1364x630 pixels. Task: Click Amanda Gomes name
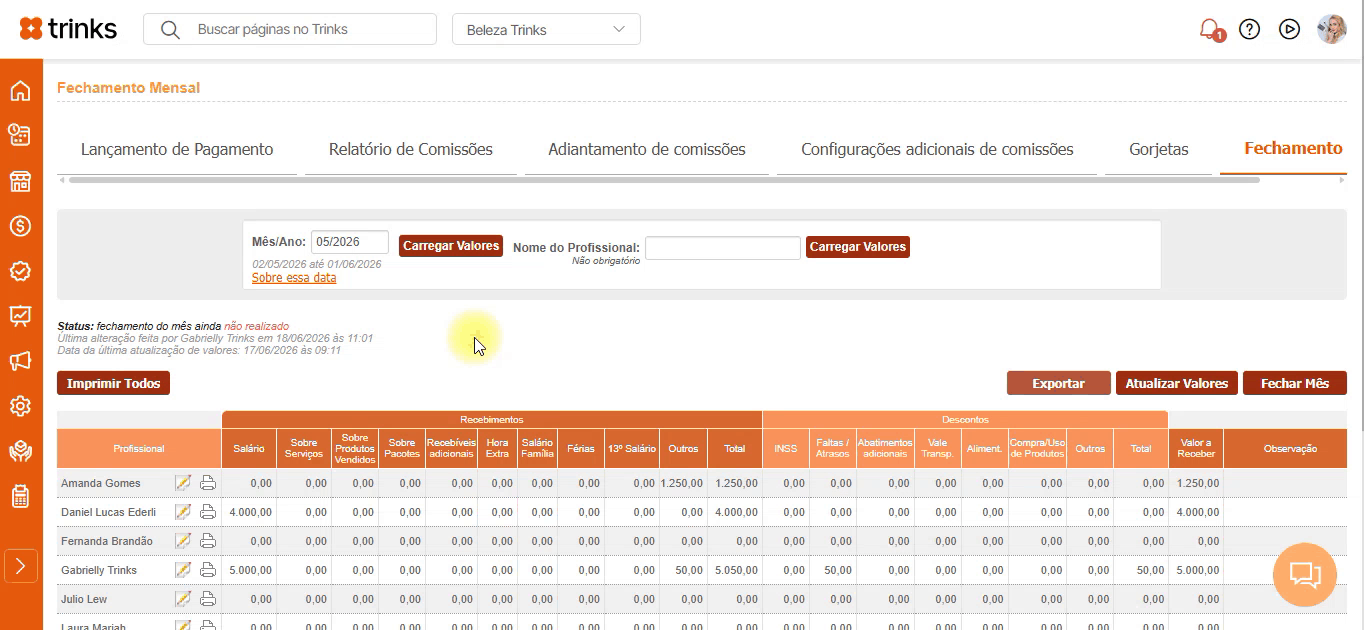(x=101, y=483)
